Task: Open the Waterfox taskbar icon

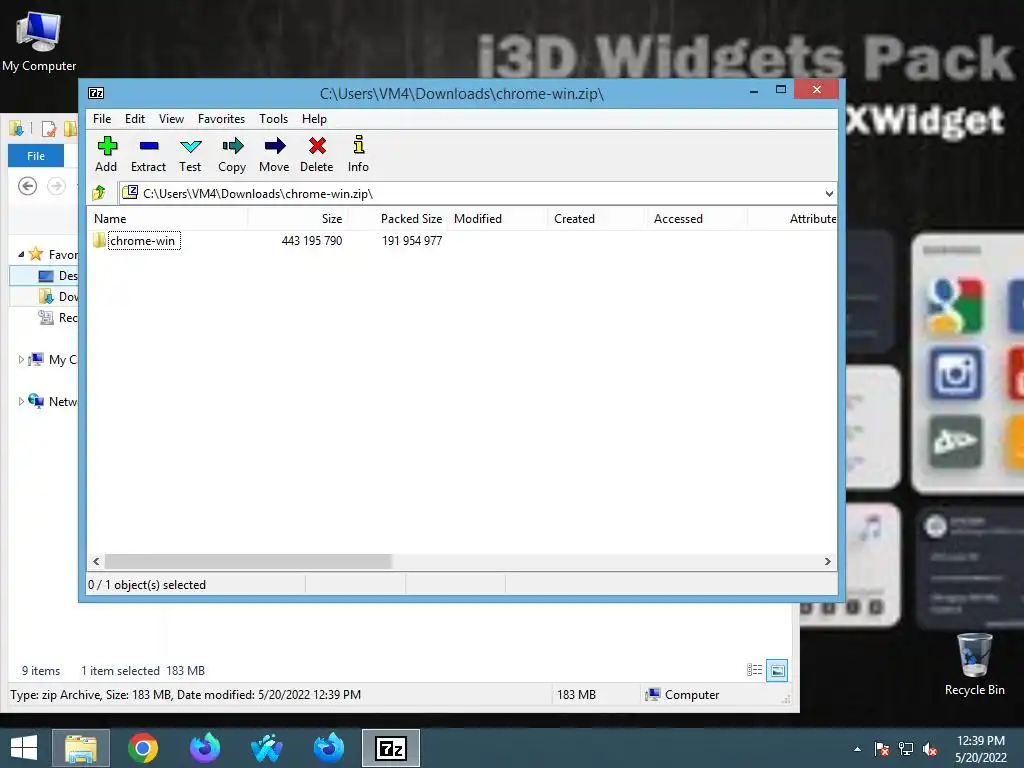Action: click(x=267, y=748)
